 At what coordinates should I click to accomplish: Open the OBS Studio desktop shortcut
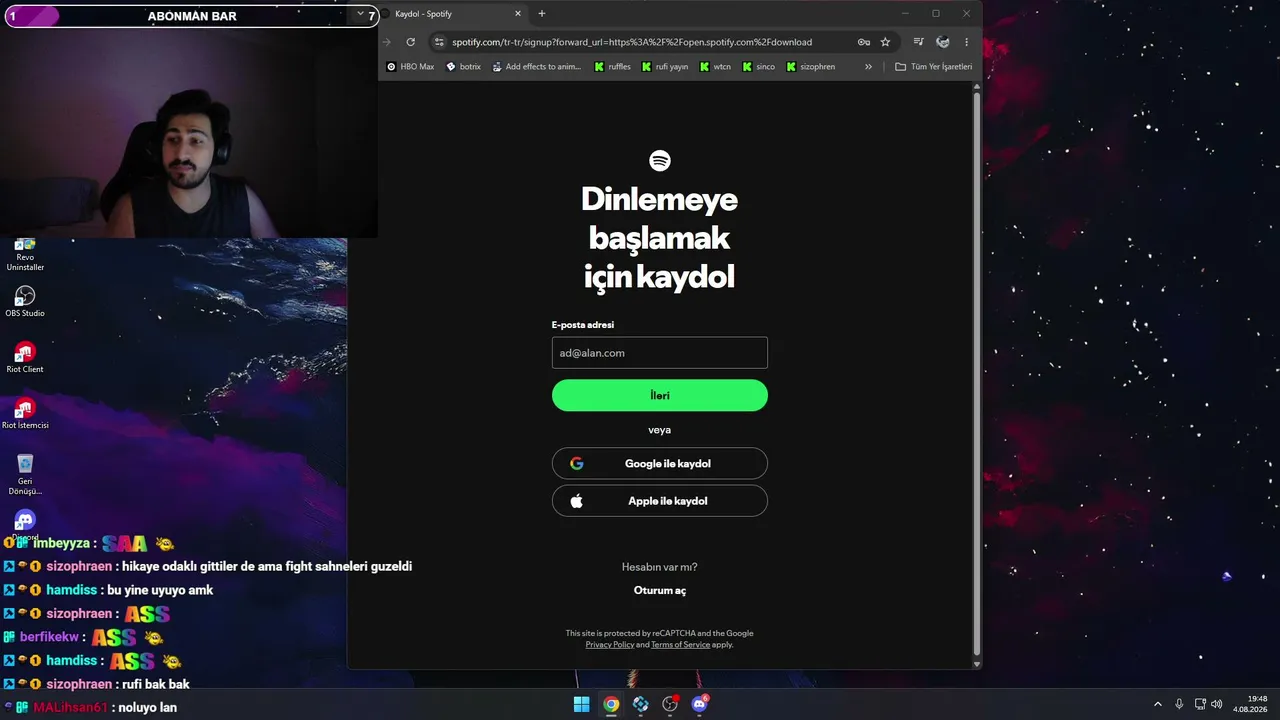pyautogui.click(x=25, y=302)
